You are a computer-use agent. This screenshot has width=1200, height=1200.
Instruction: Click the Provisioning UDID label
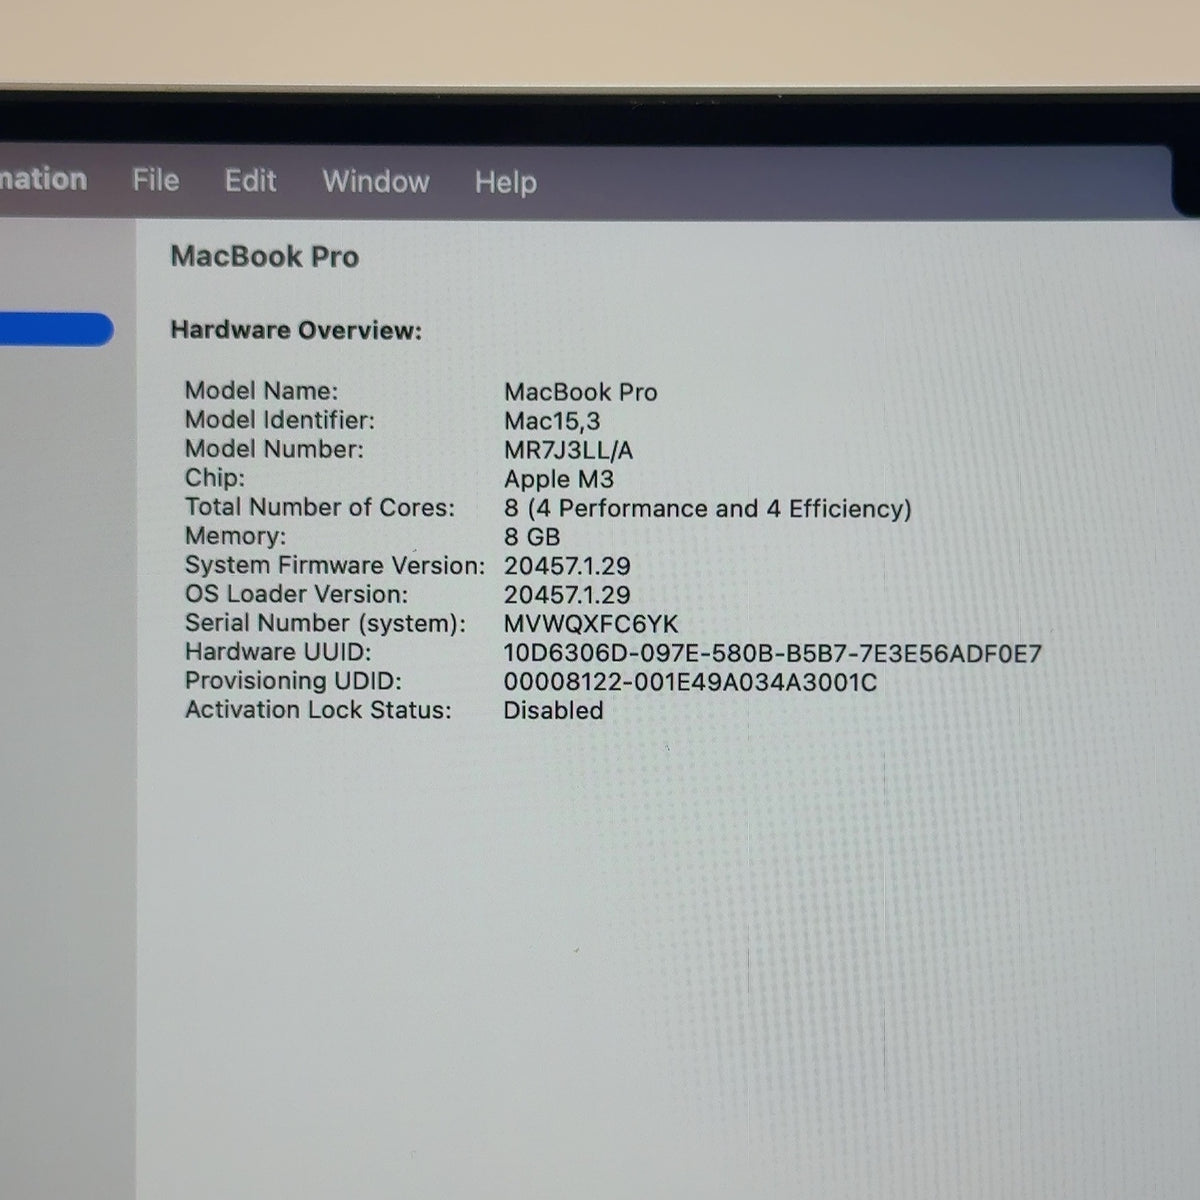click(x=293, y=681)
